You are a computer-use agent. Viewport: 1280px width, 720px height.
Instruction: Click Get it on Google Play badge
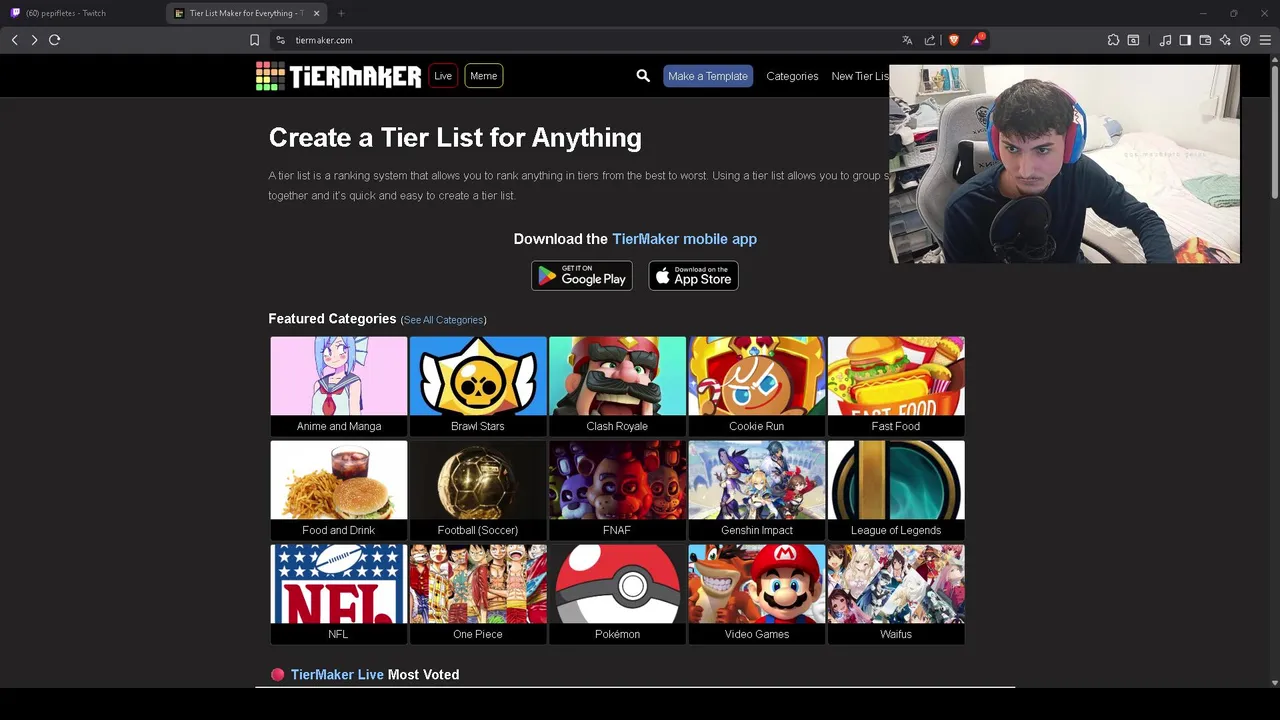coord(582,276)
